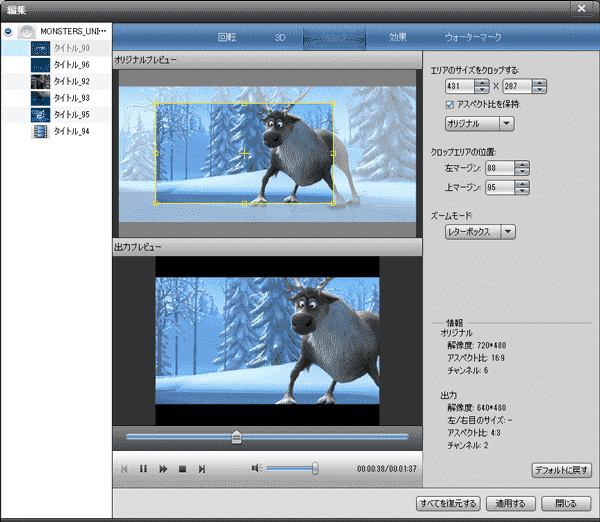Click the bottom-right crop handle
600x522 pixels.
coord(333,203)
